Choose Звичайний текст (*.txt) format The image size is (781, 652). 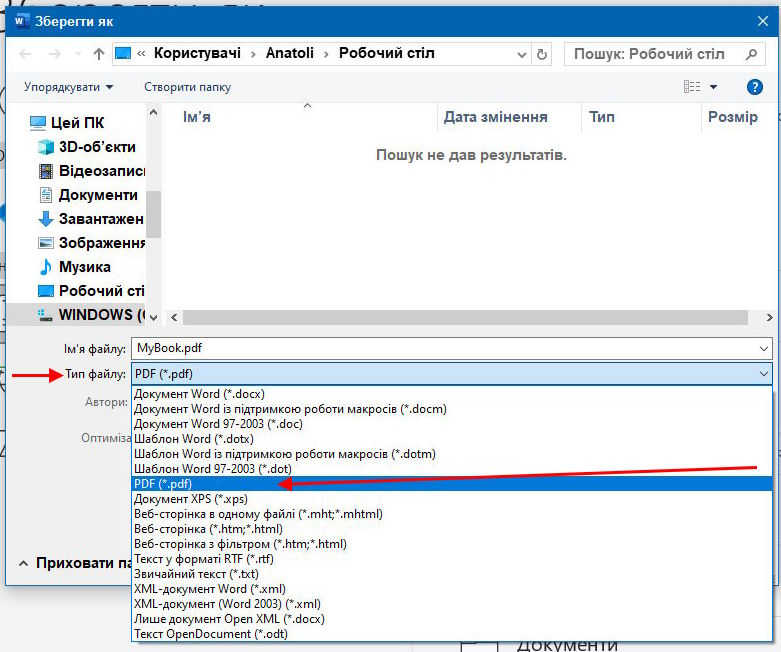[x=452, y=574]
